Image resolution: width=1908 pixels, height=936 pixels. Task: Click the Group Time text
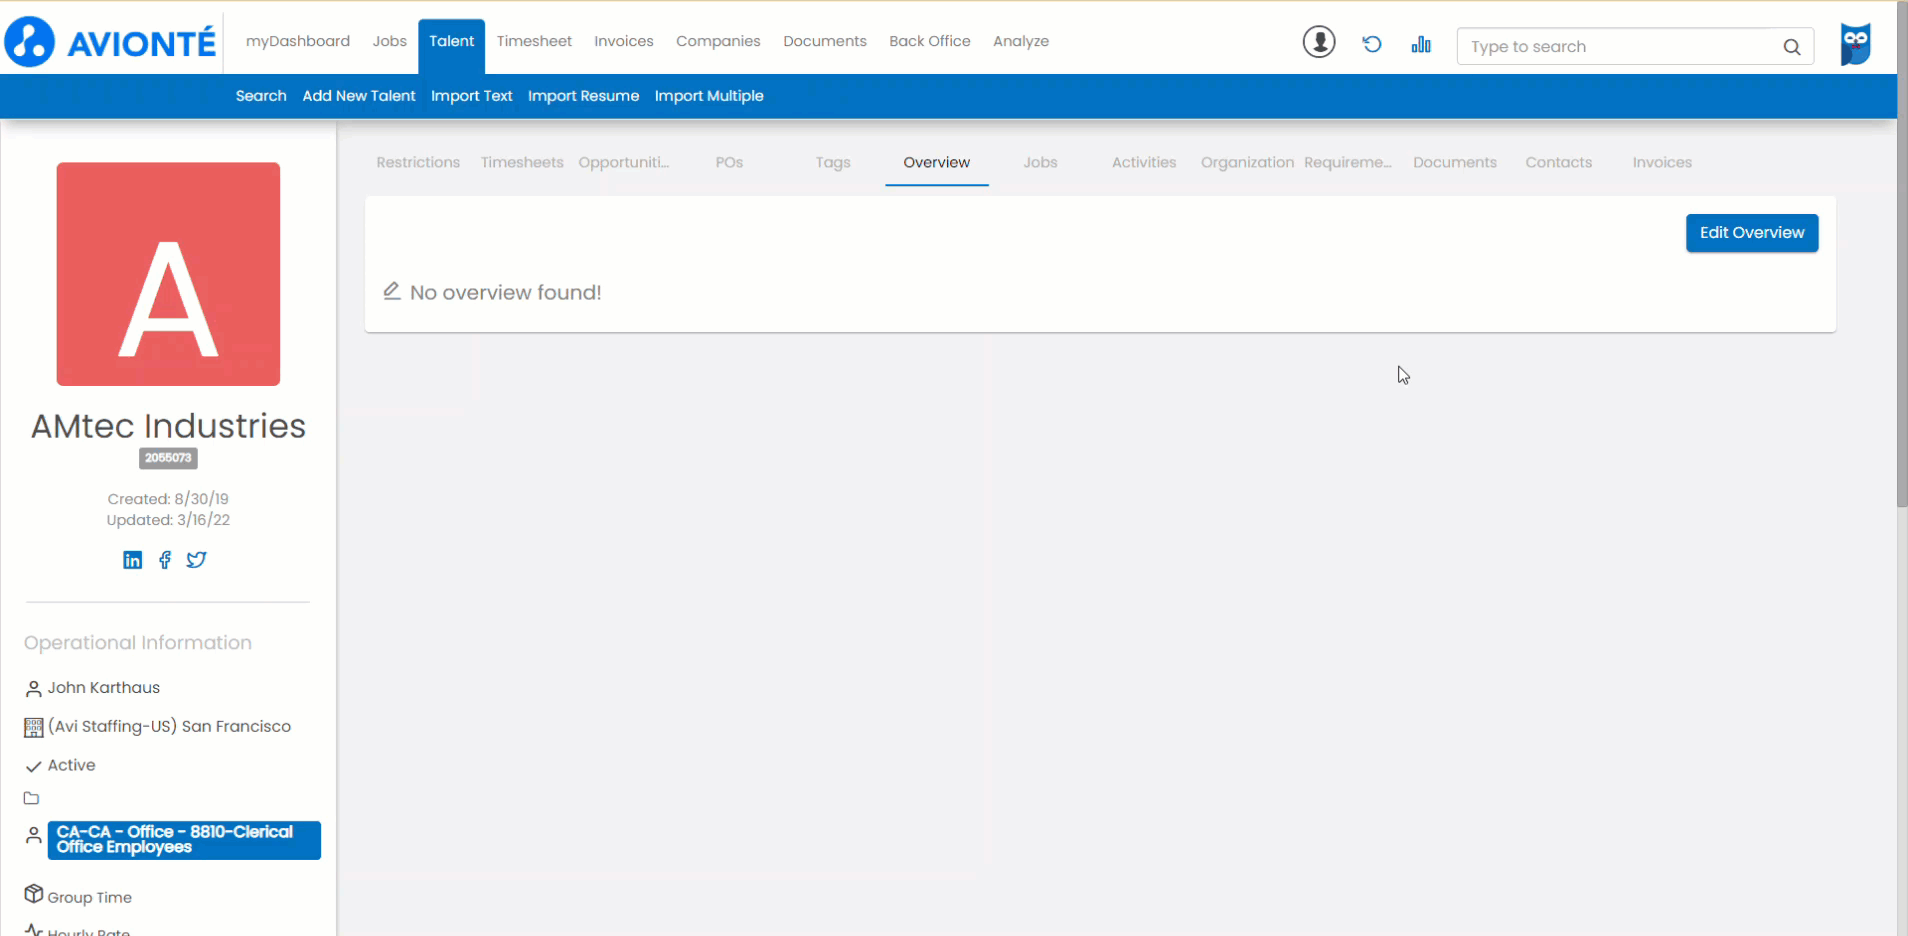(90, 898)
